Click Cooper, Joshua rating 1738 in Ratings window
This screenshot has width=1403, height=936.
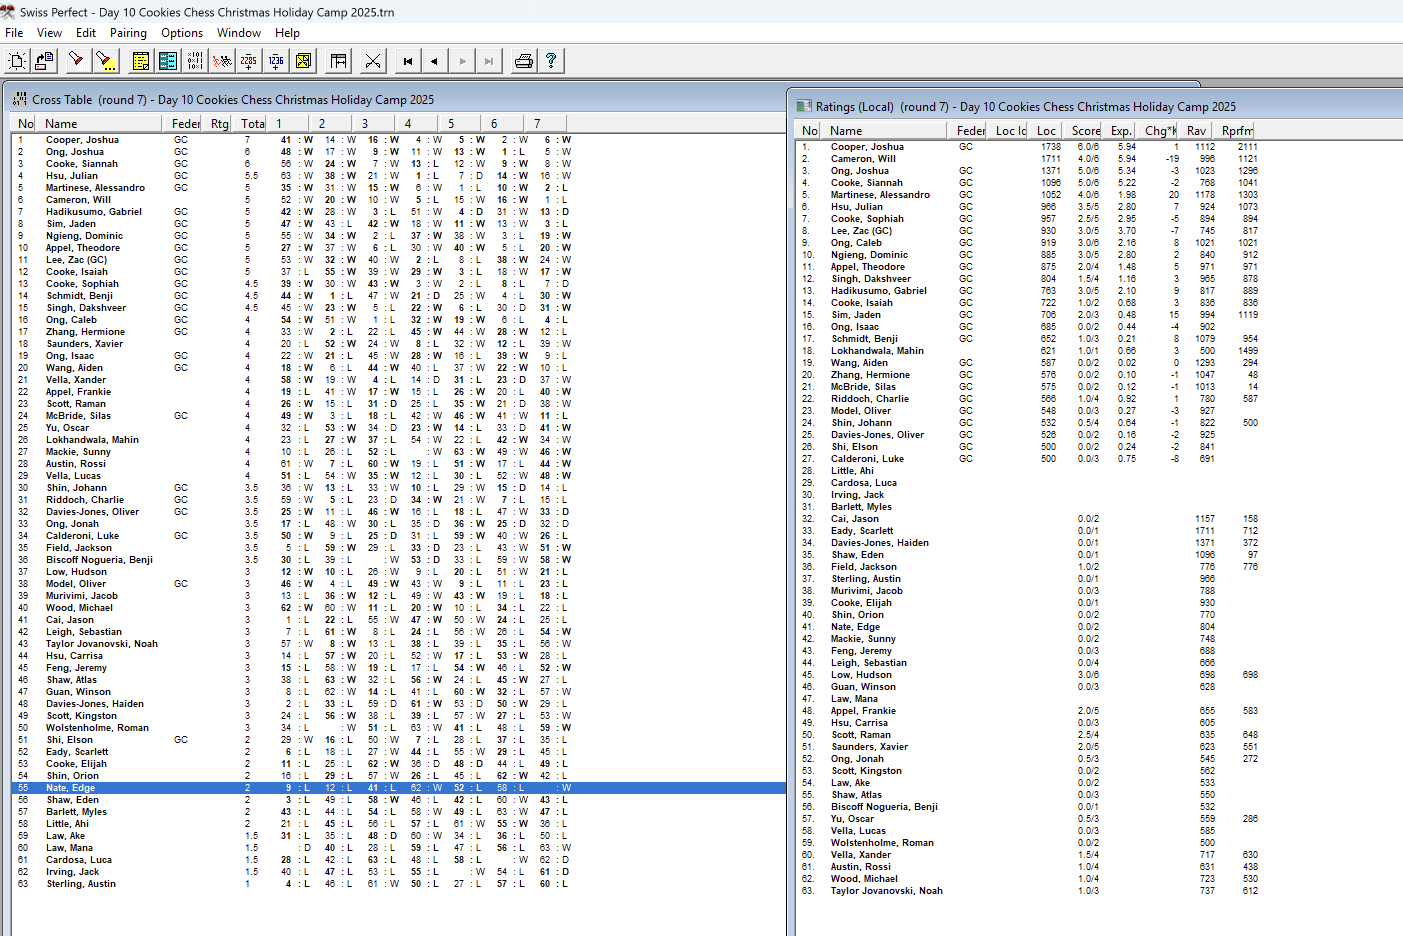pyautogui.click(x=1051, y=147)
